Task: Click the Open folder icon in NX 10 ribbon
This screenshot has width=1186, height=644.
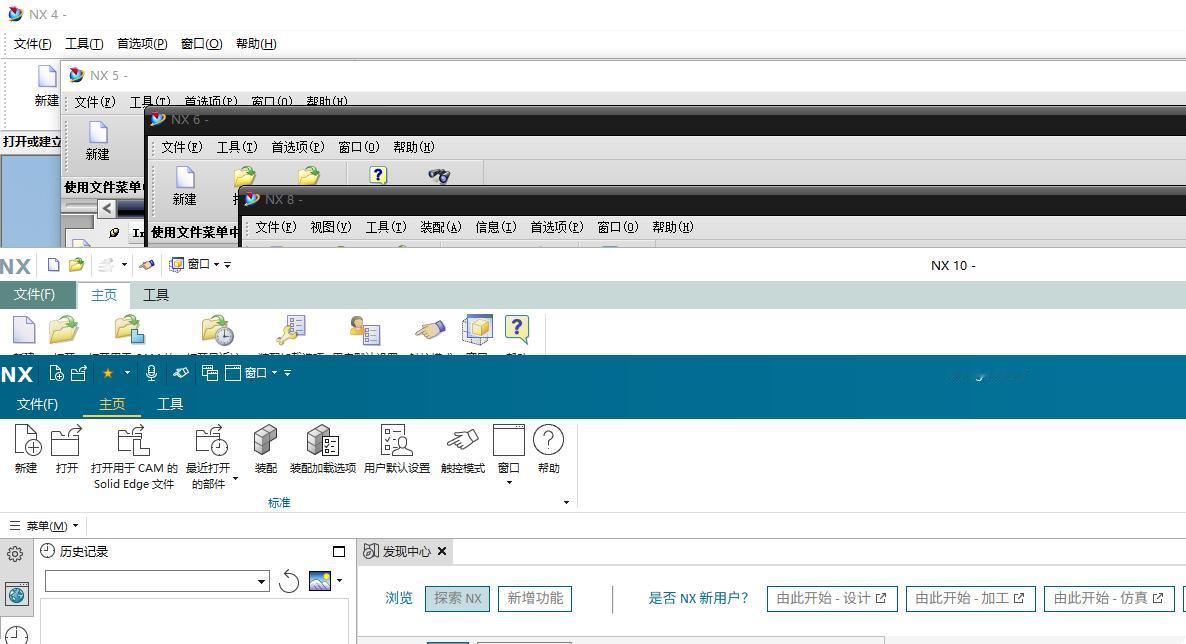Action: (x=64, y=331)
